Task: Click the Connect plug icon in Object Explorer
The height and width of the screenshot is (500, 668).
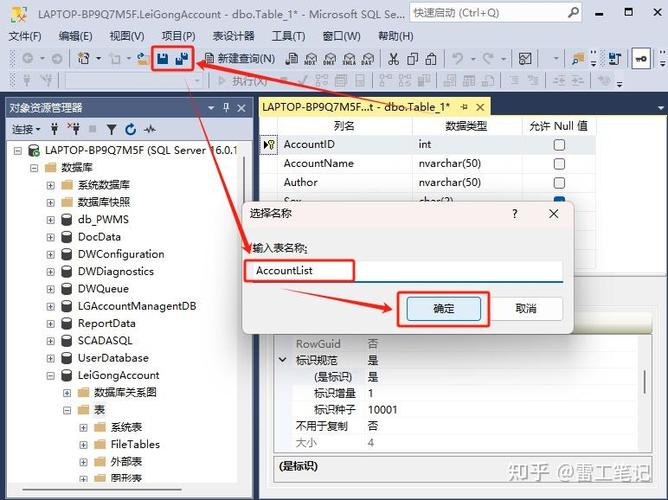Action: point(54,129)
